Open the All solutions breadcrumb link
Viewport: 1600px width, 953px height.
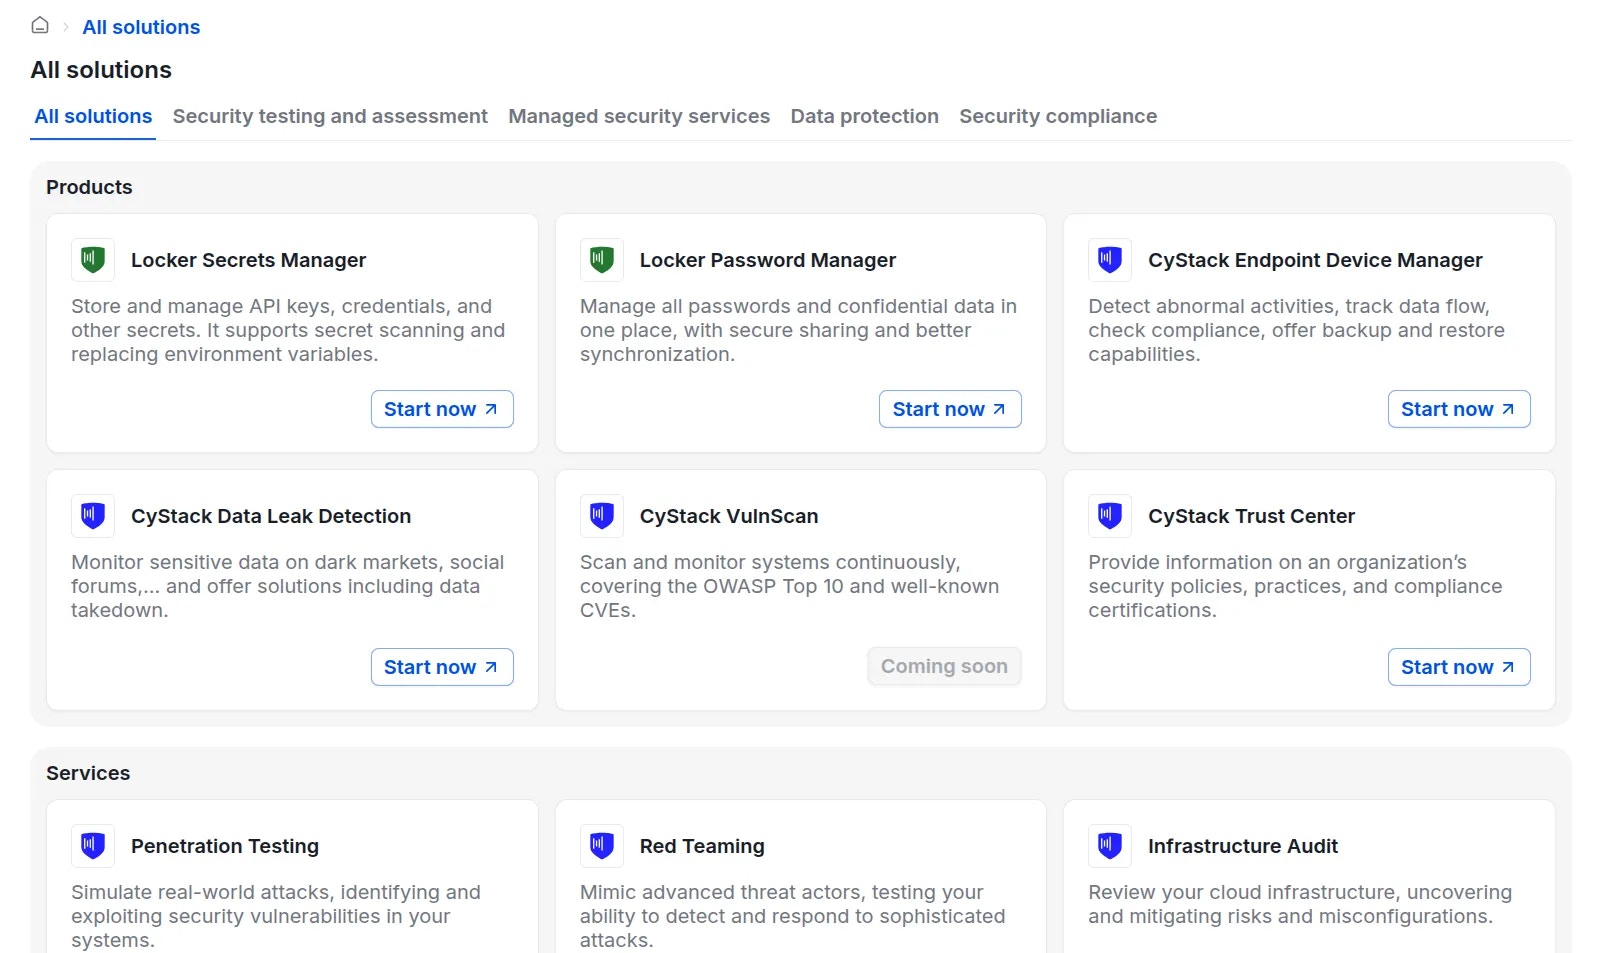141,27
